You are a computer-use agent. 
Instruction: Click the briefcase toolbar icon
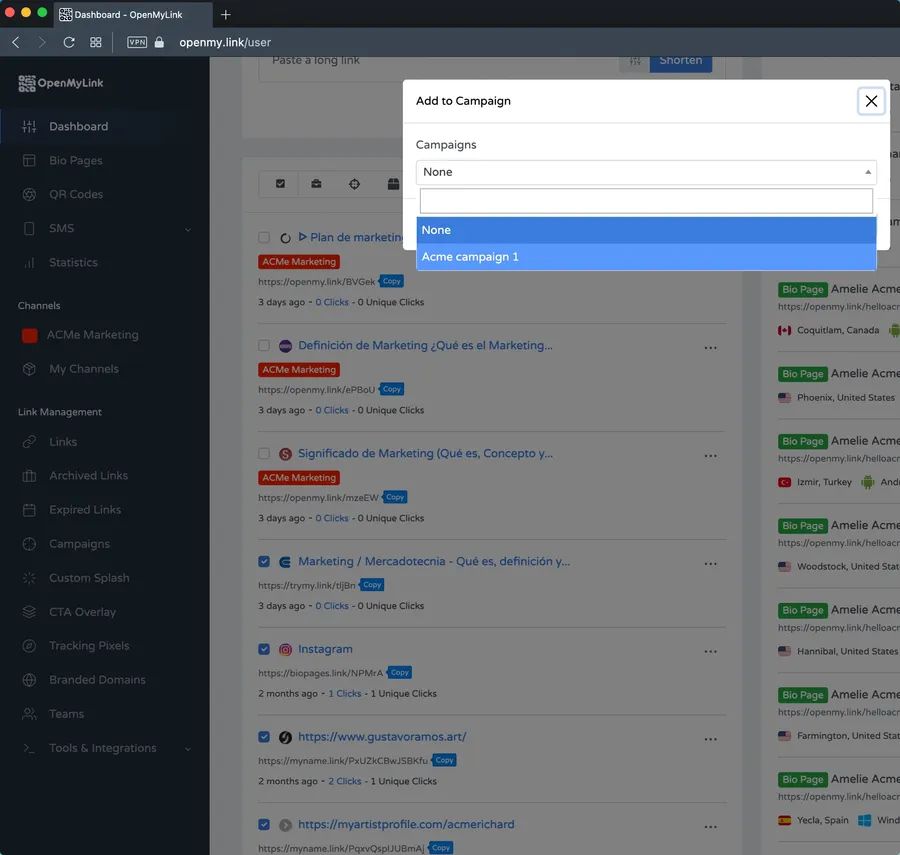pos(316,184)
